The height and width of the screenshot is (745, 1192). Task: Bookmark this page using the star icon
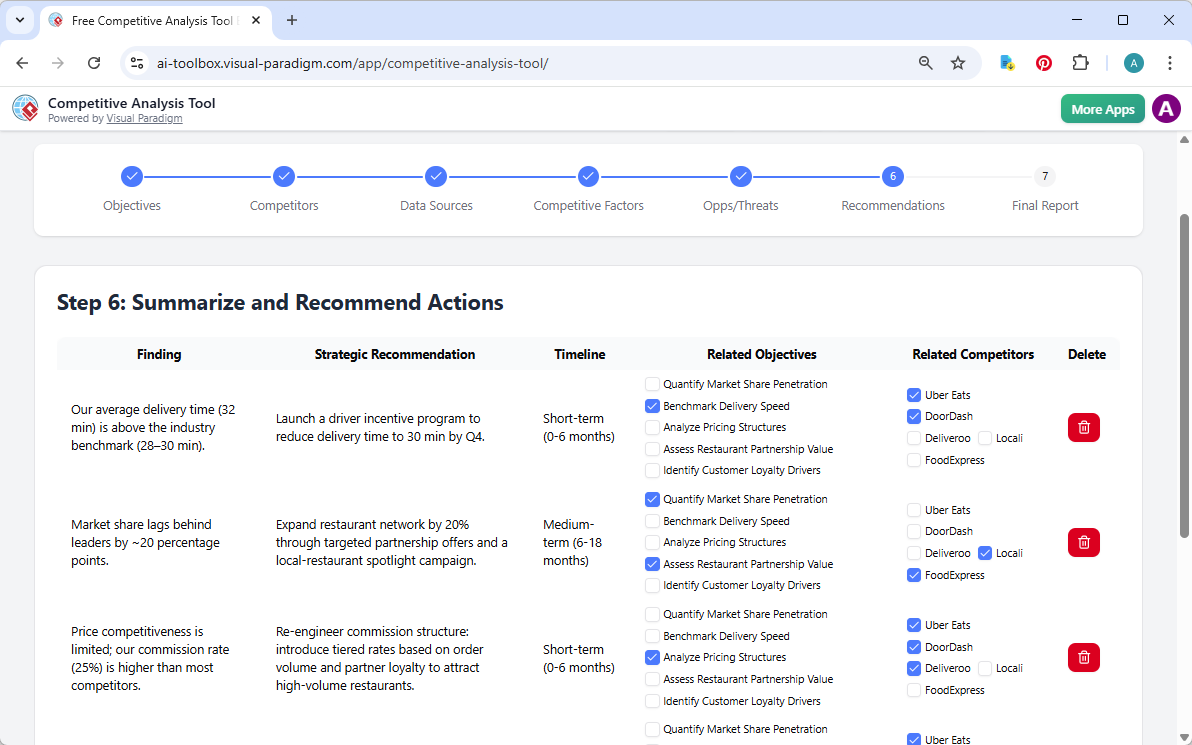click(x=958, y=62)
